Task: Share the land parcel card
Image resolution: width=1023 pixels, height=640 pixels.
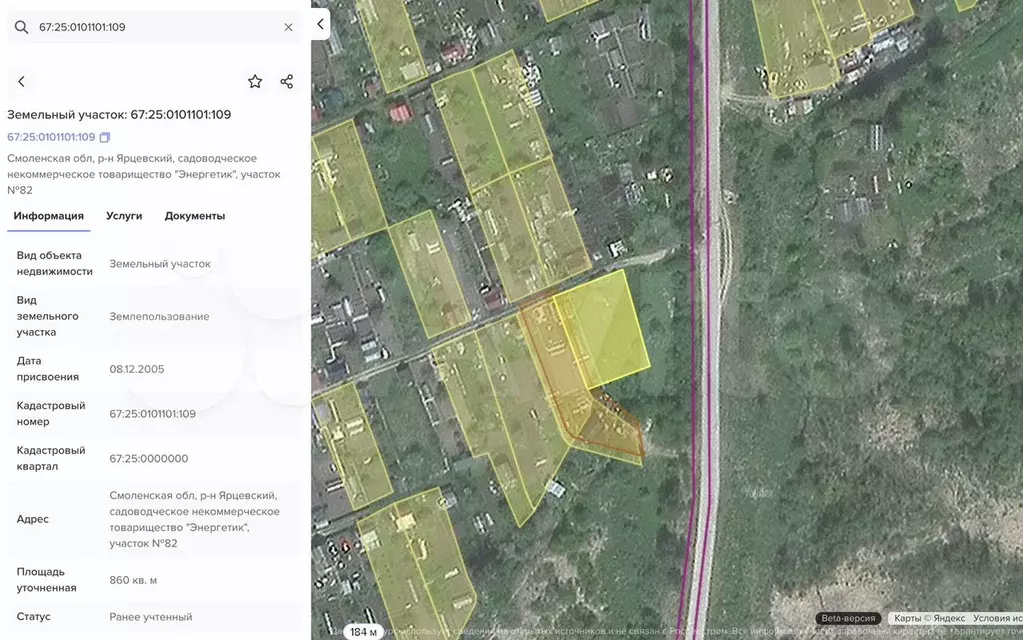Action: click(287, 82)
